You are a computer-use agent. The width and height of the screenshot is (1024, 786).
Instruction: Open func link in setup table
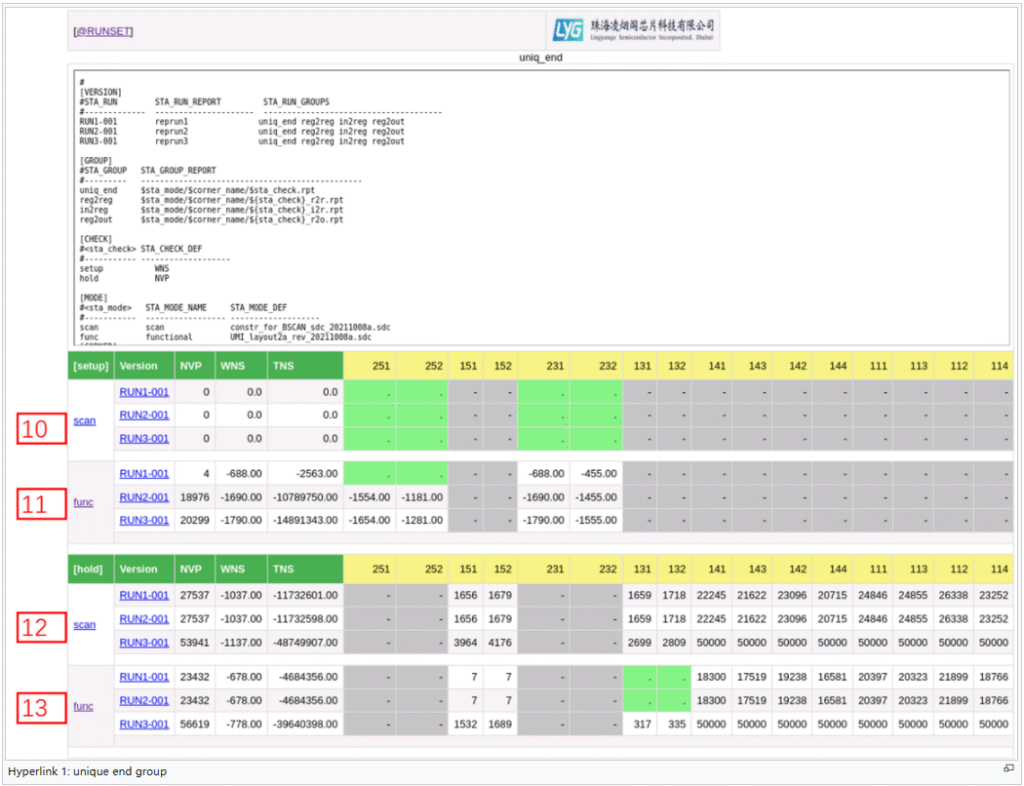coord(84,502)
